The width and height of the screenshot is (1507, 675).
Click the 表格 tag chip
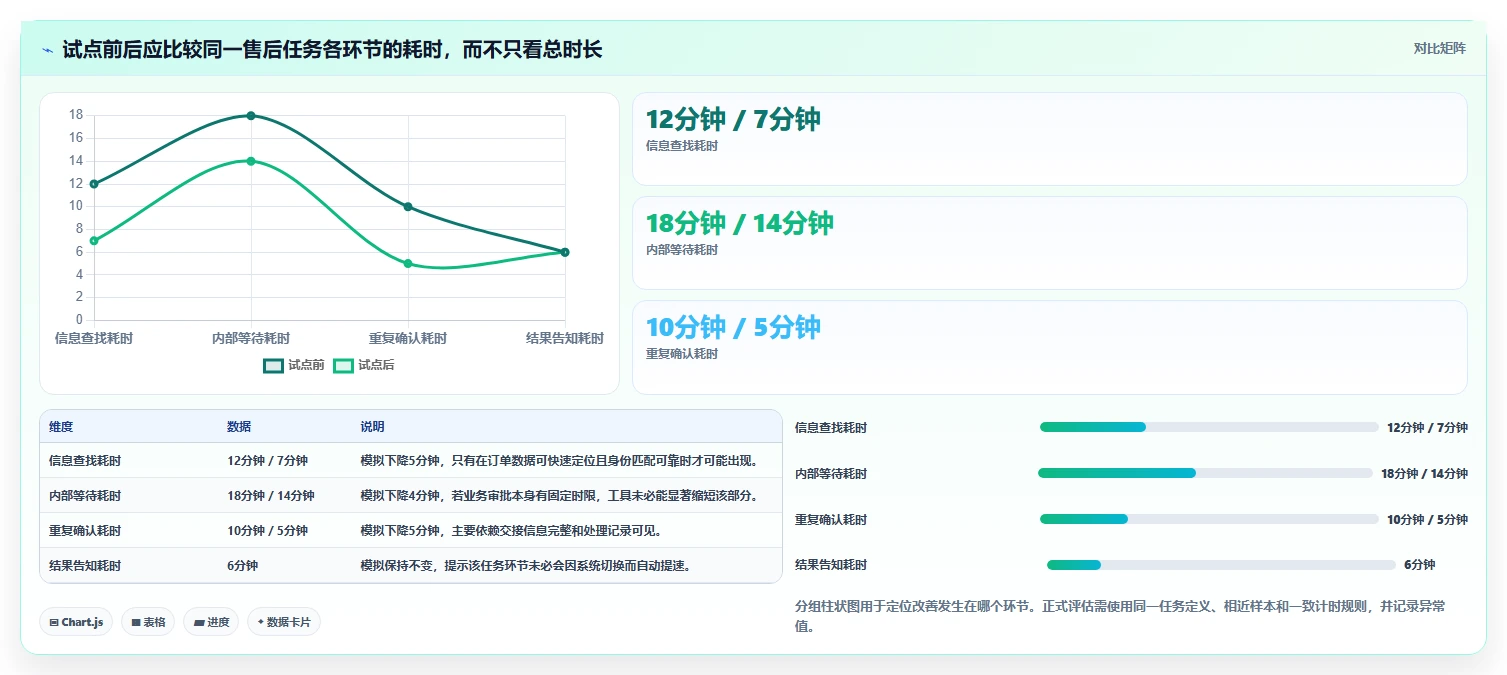pyautogui.click(x=148, y=622)
